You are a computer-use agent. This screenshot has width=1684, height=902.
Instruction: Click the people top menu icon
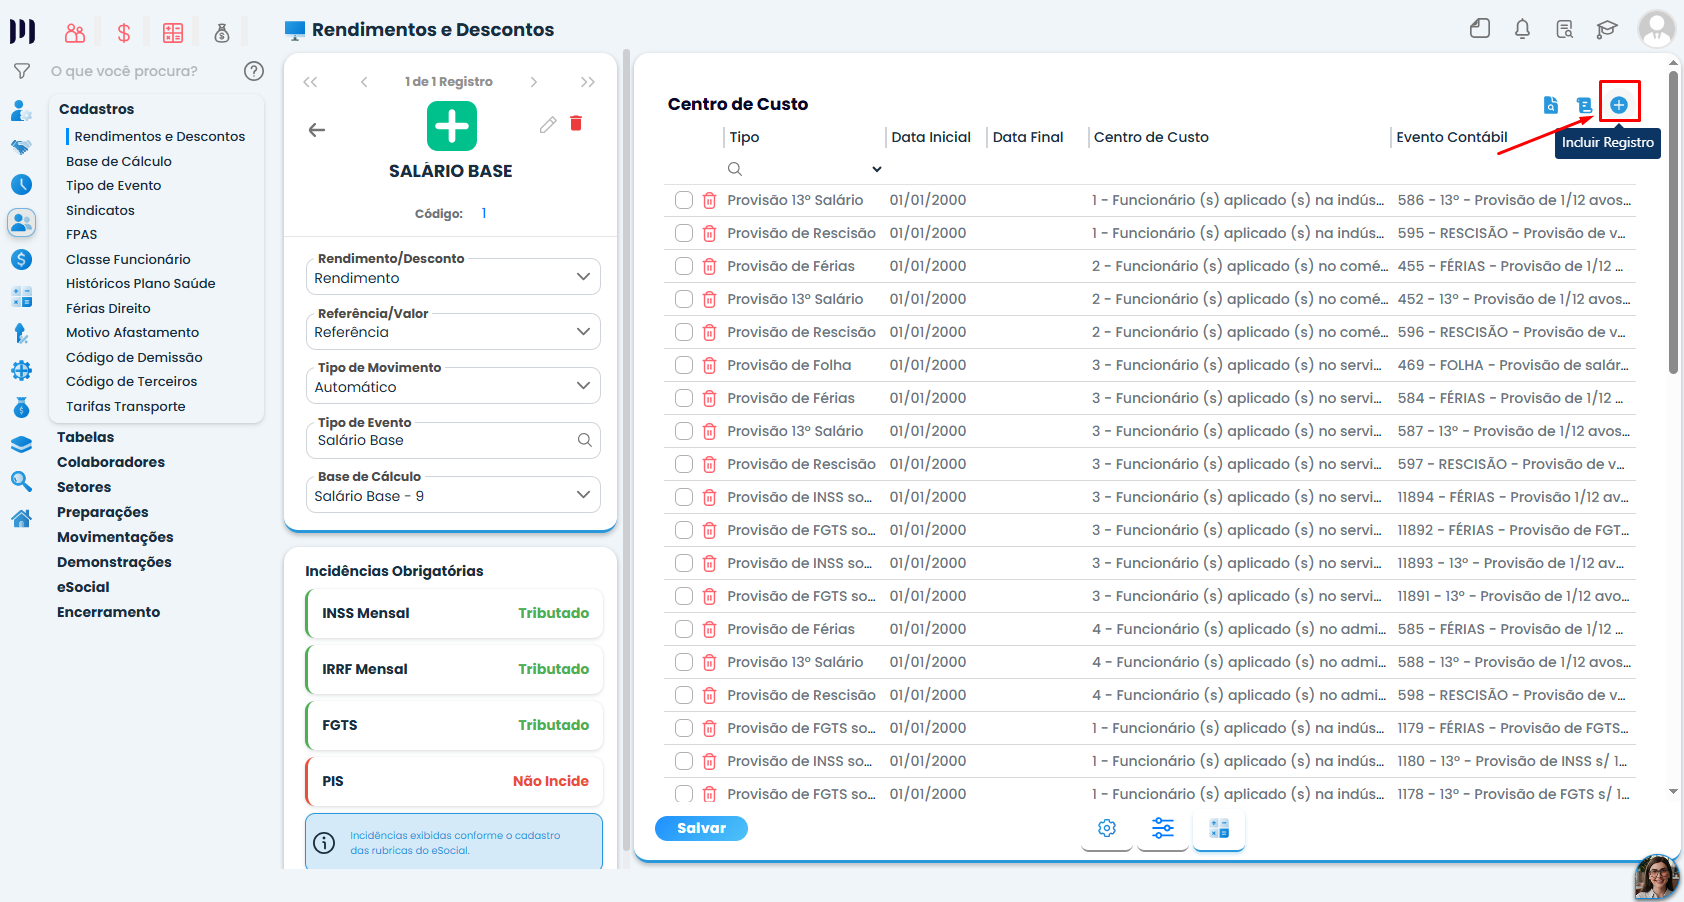pyautogui.click(x=75, y=33)
